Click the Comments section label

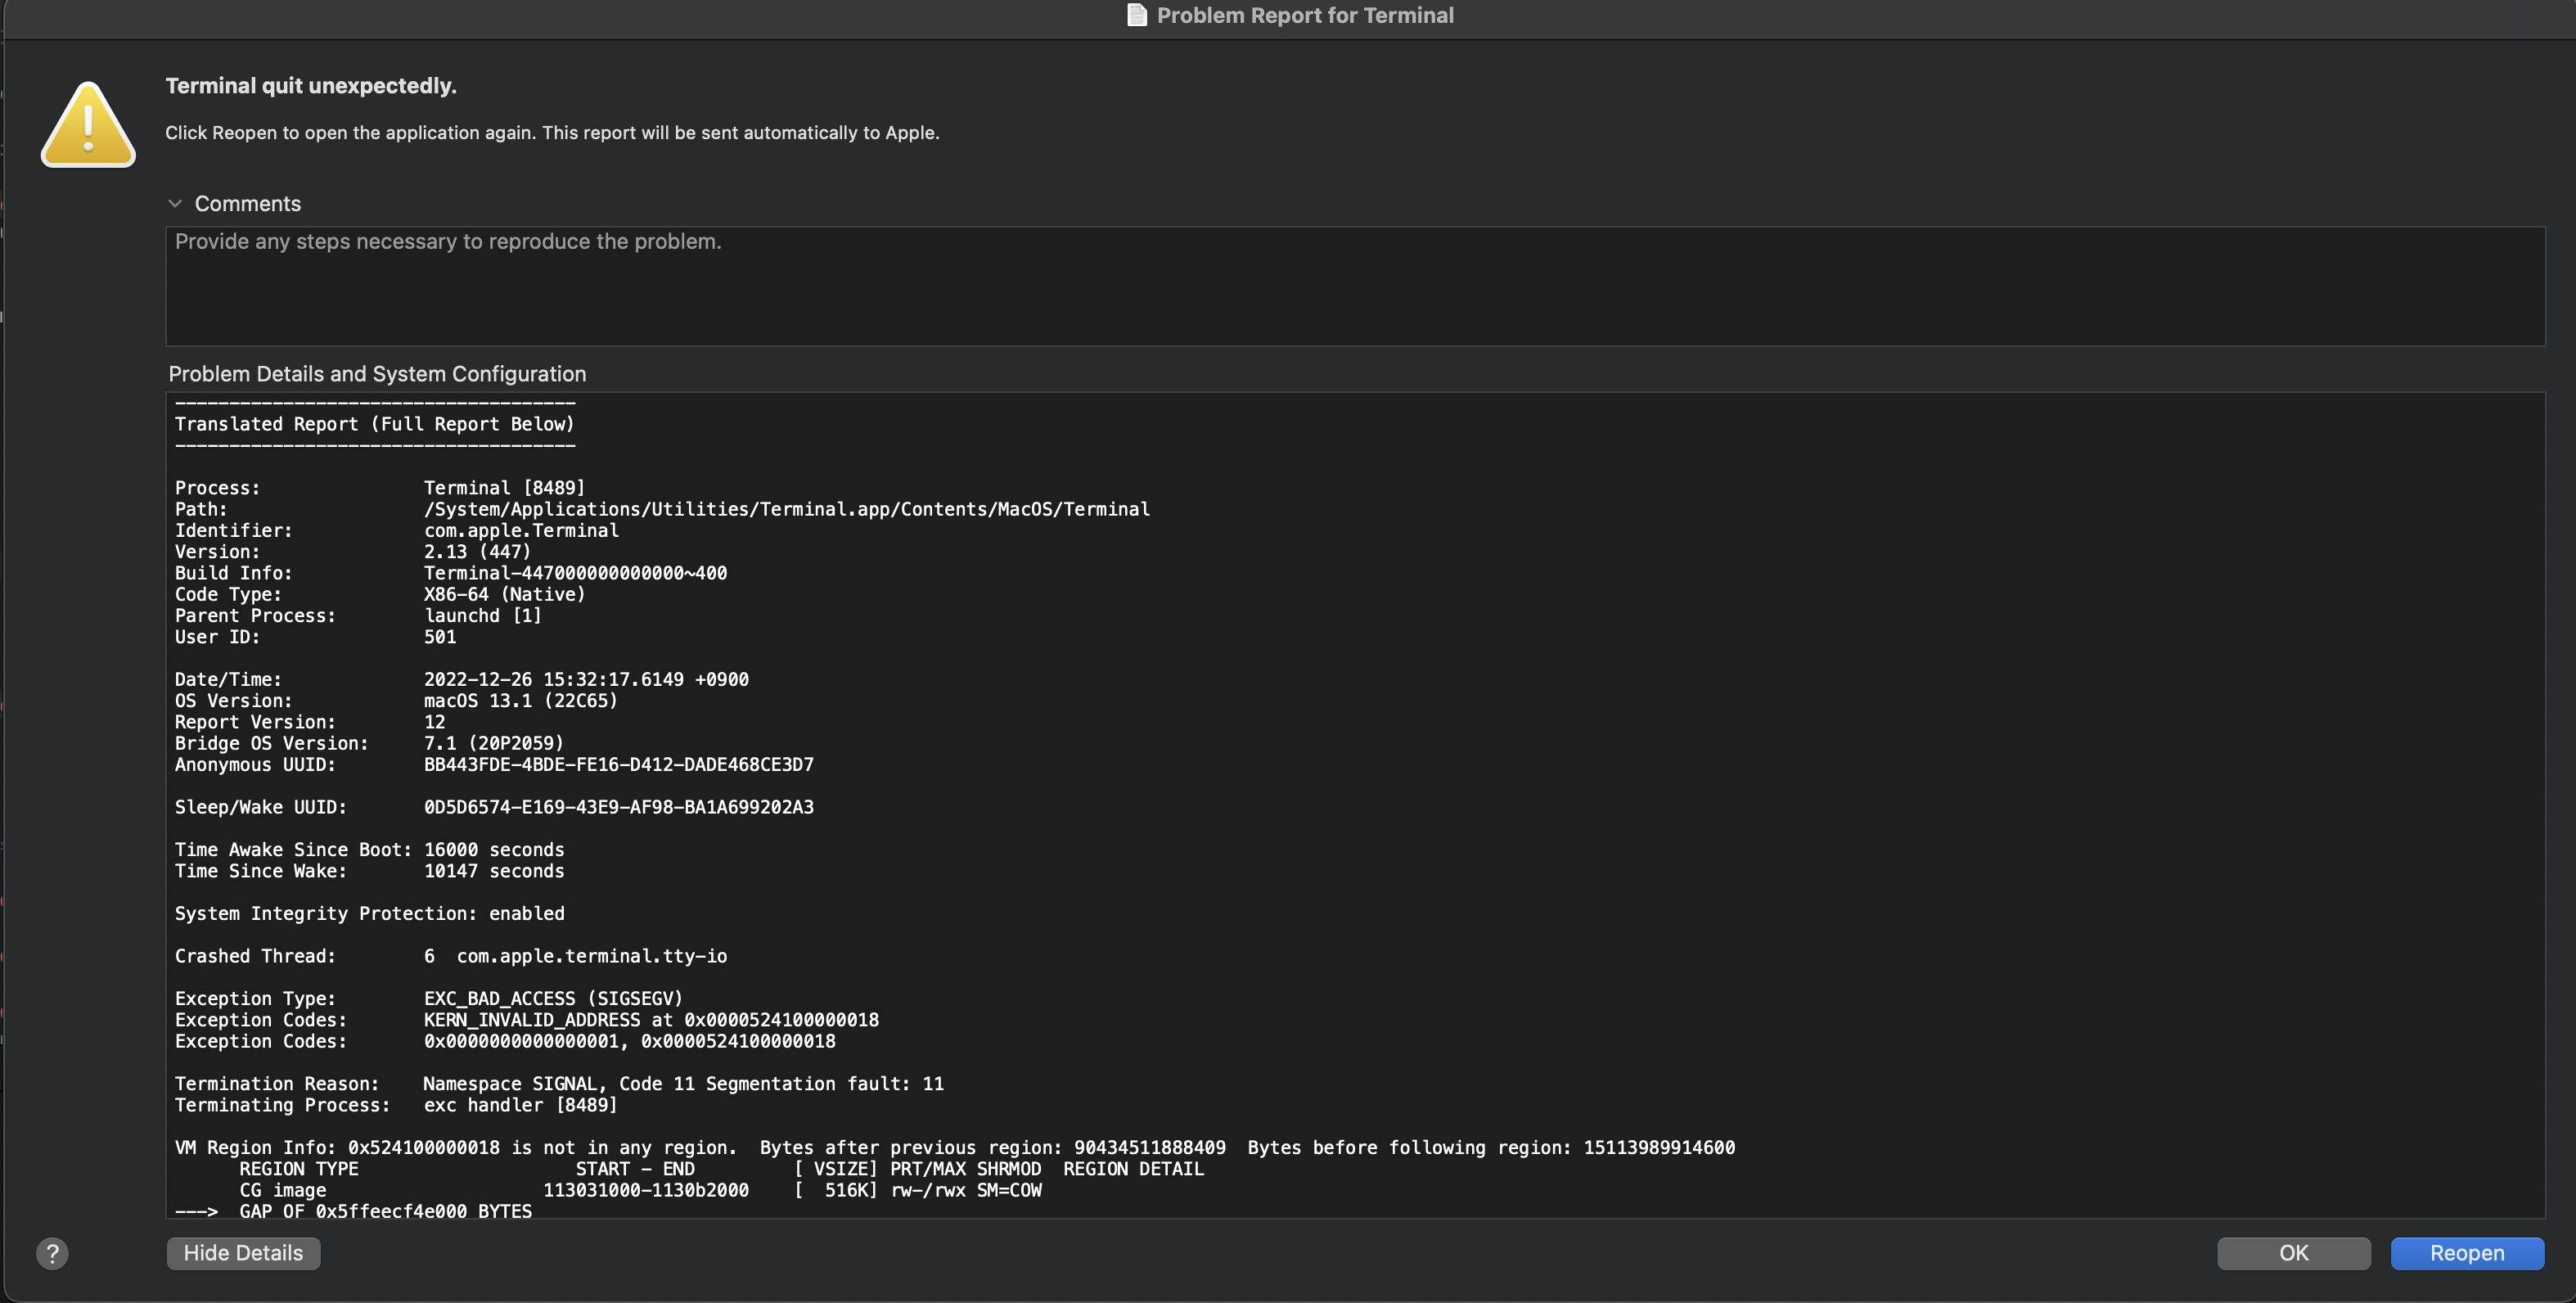click(x=248, y=204)
